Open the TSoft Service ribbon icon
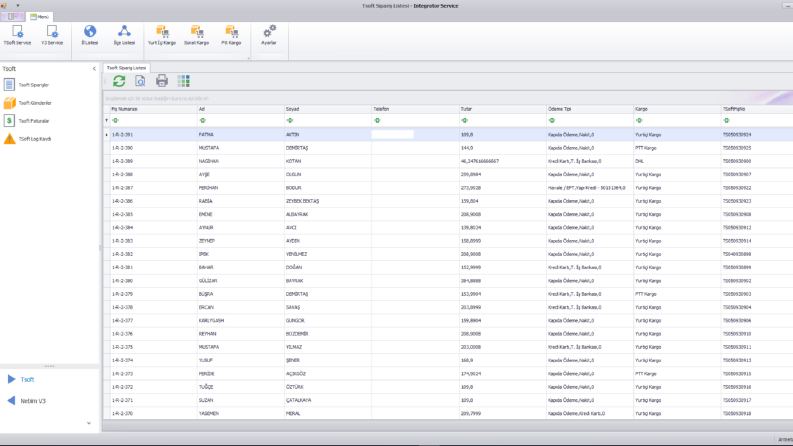Image resolution: width=793 pixels, height=446 pixels. tap(17, 35)
